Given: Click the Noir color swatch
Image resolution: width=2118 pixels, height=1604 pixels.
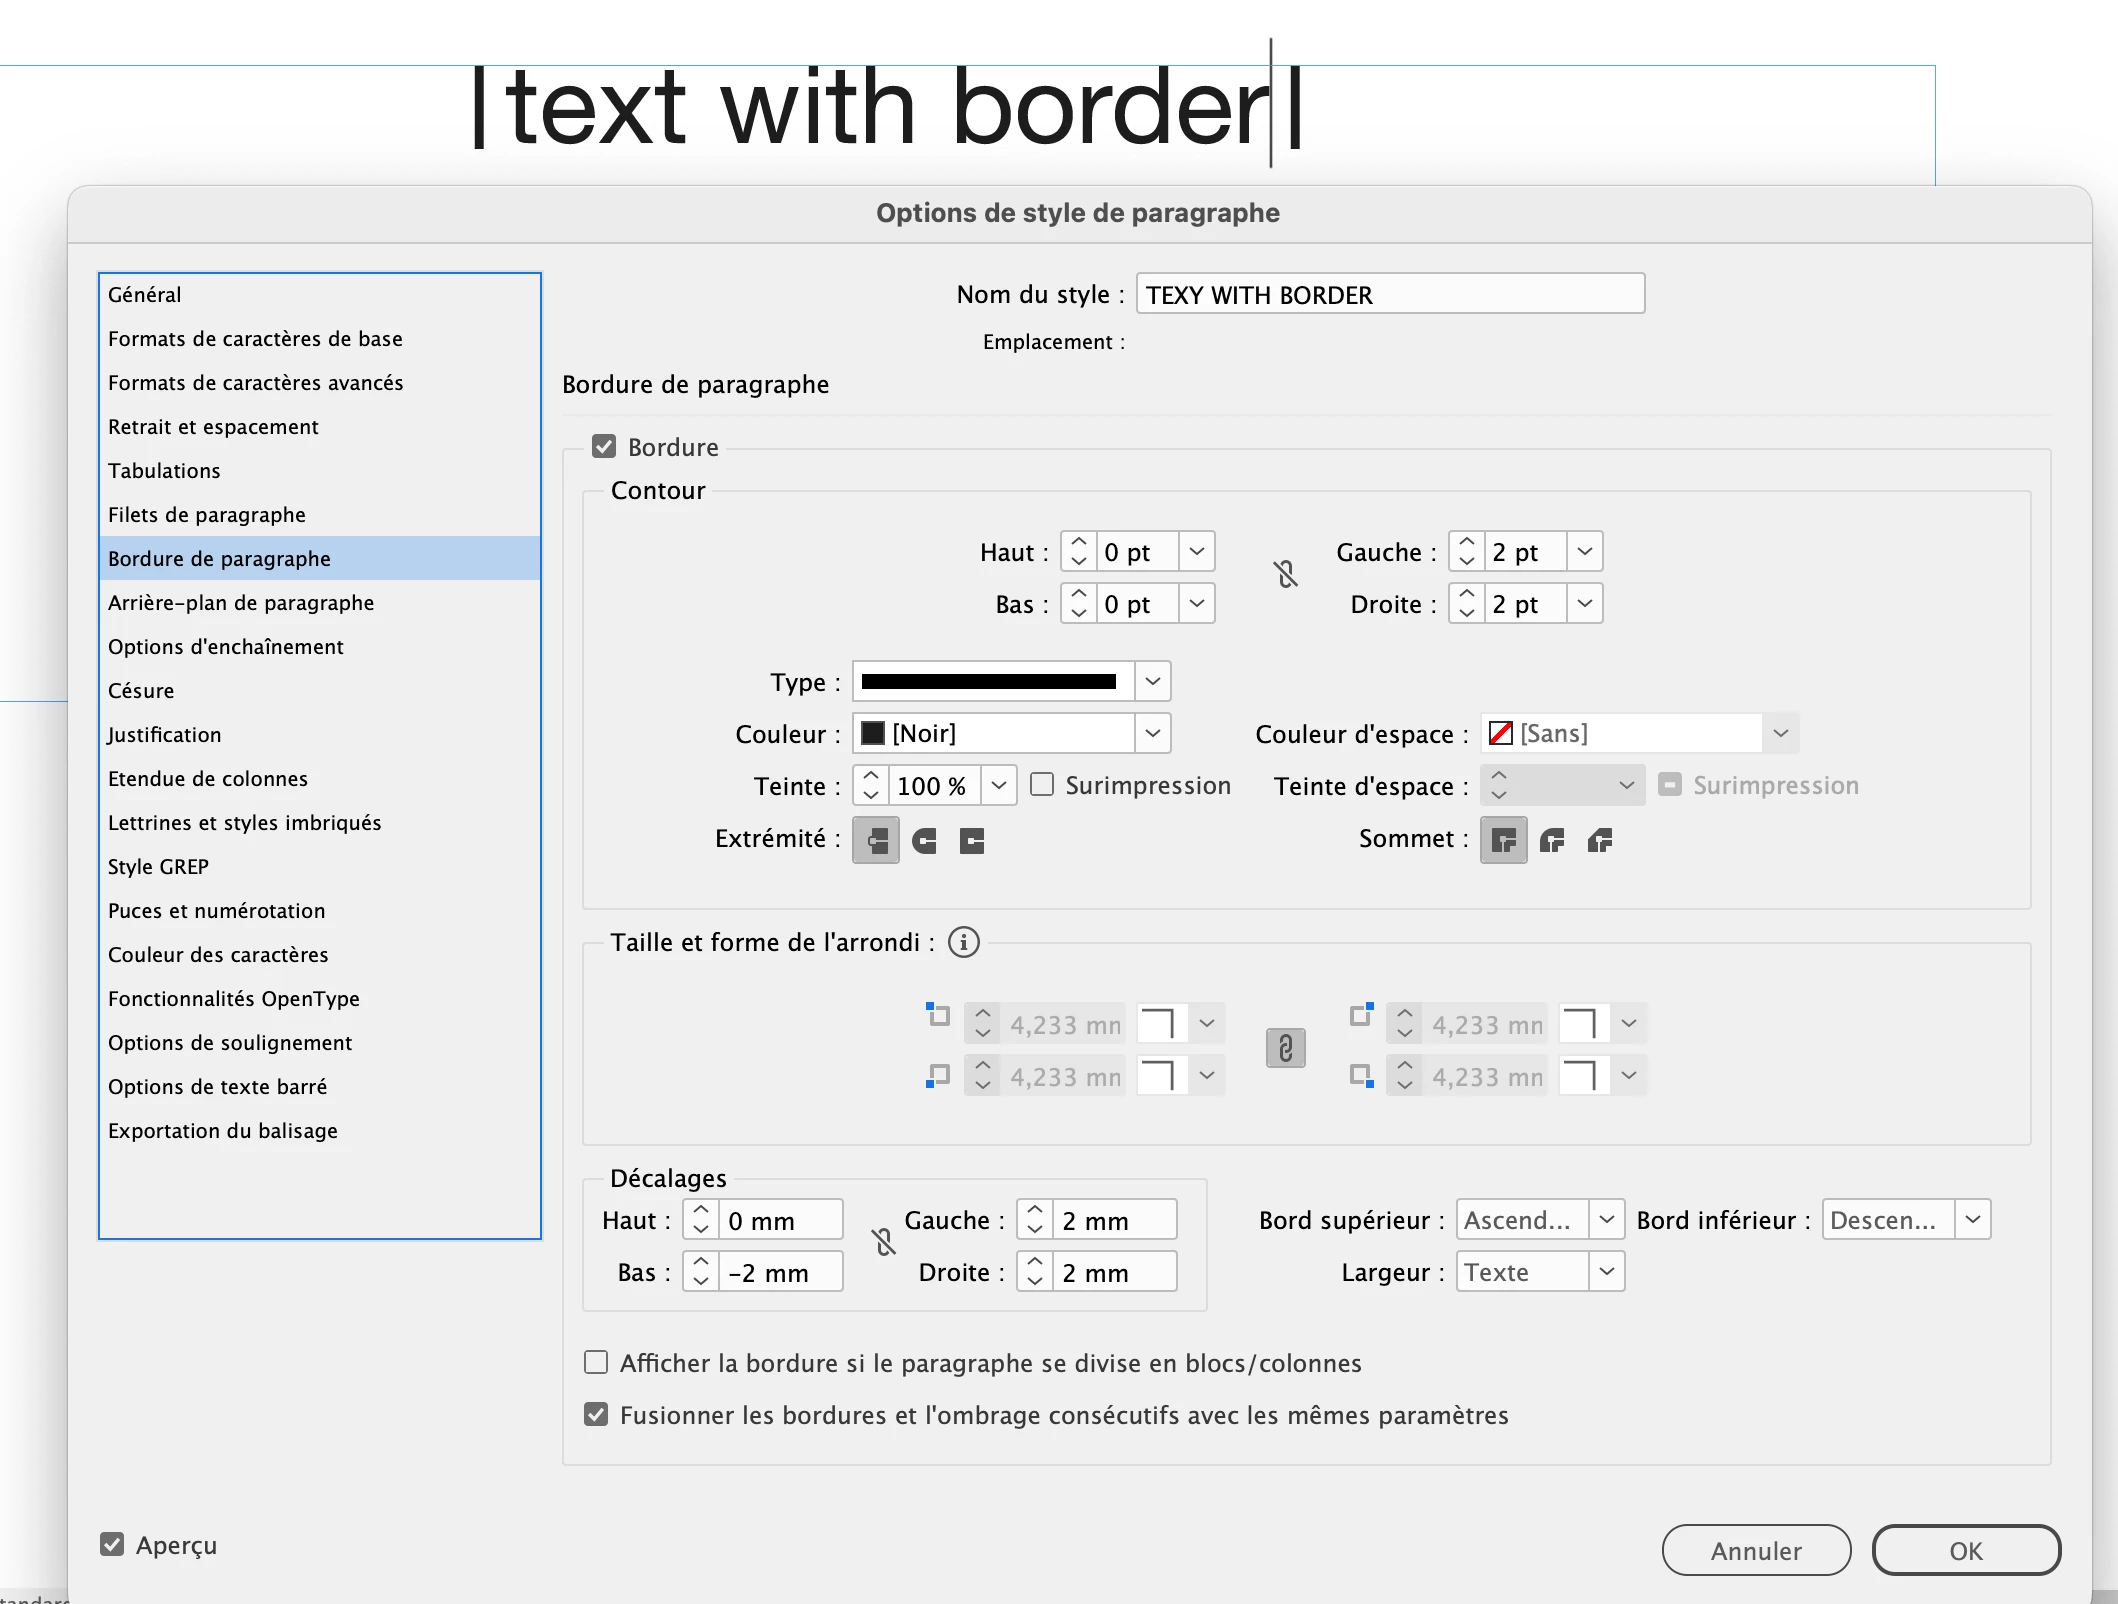Looking at the screenshot, I should [873, 734].
